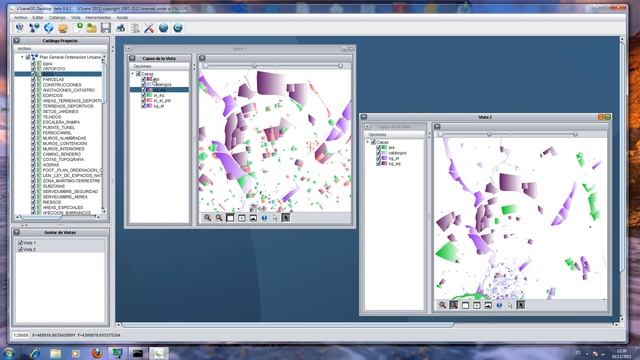The image size is (640, 360).
Task: Click the network nodes icon in main toolbar
Action: click(x=34, y=28)
